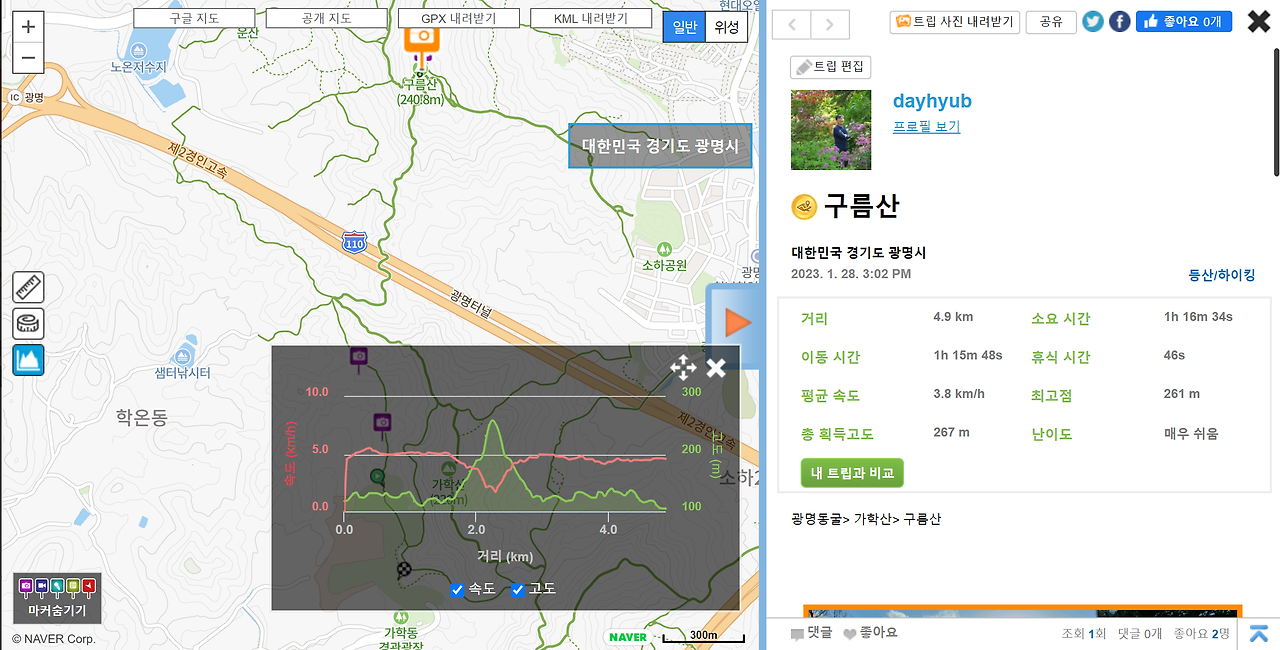The width and height of the screenshot is (1280, 650).
Task: Switch to 위성 satellite view tab
Action: [x=725, y=27]
